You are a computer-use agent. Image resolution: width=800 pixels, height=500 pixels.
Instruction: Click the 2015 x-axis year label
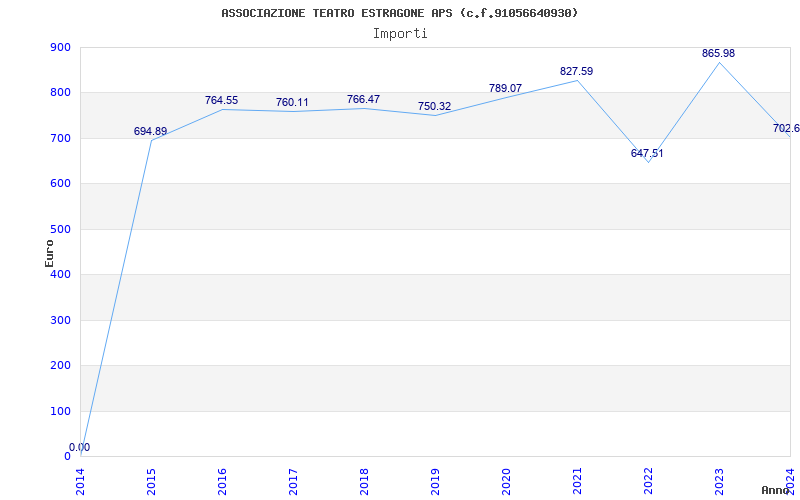coord(152,480)
